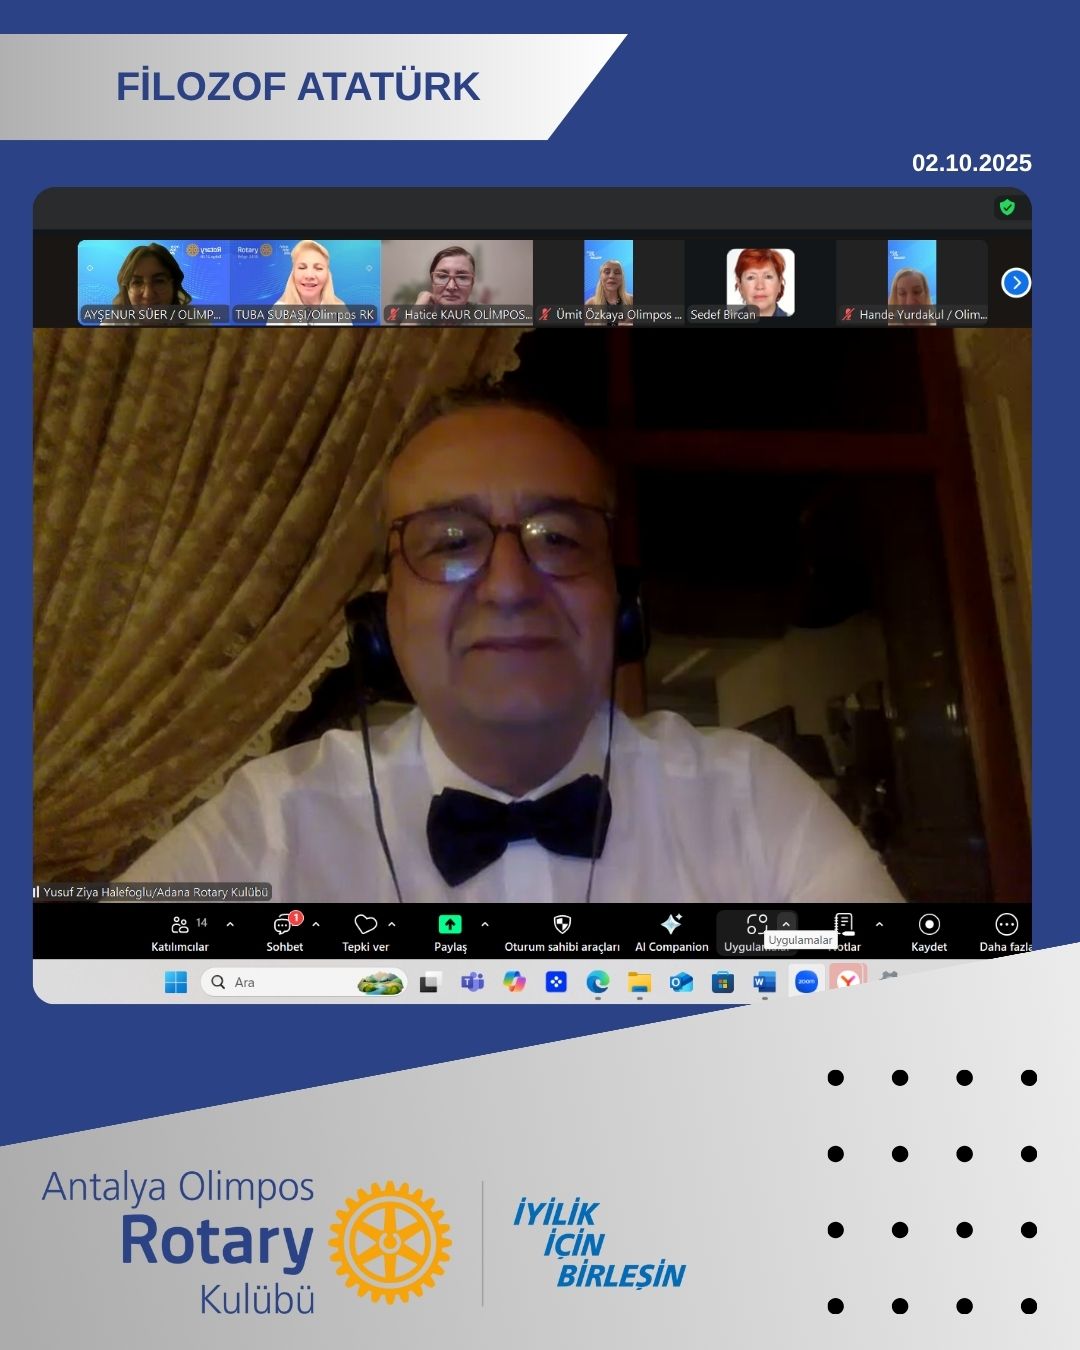Show next participants with the blue arrow

1016,283
